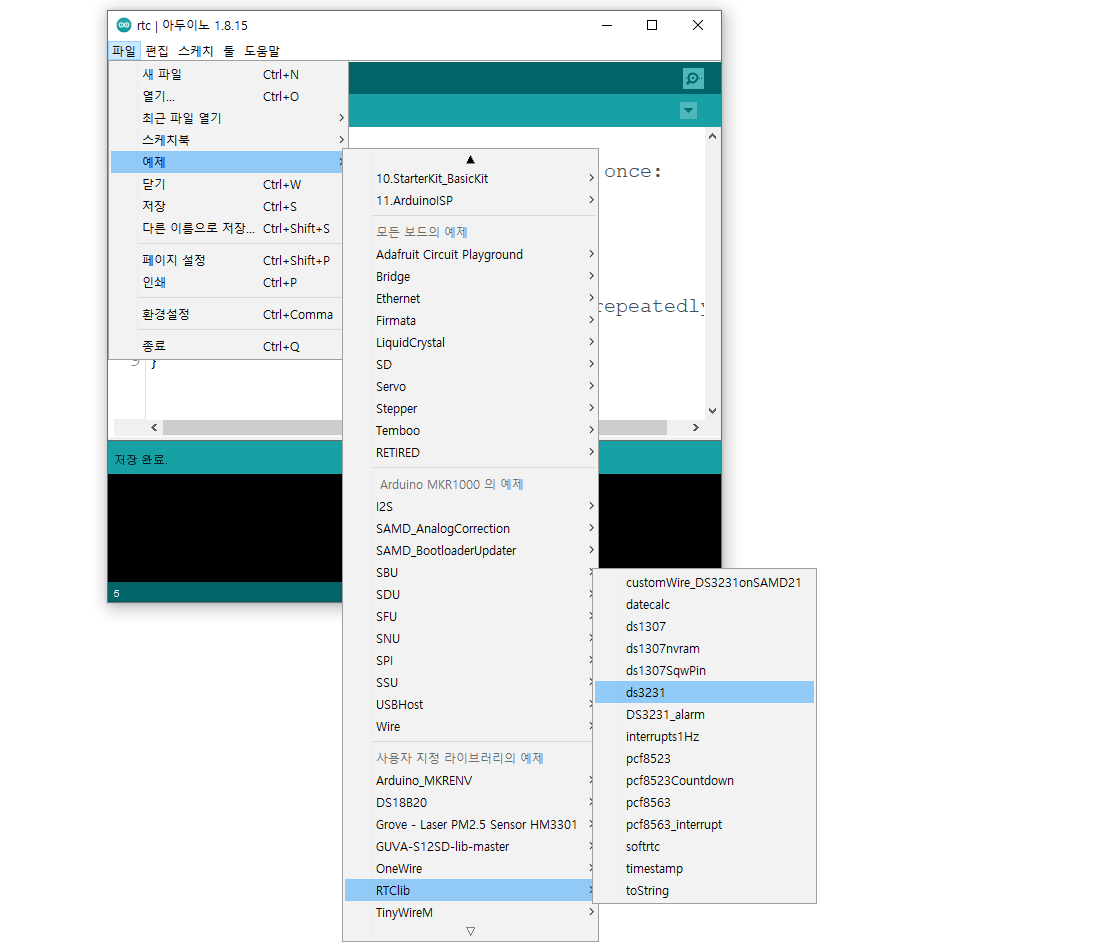The image size is (1112, 945).
Task: Choose 저장 in the file menu
Action: [228, 206]
